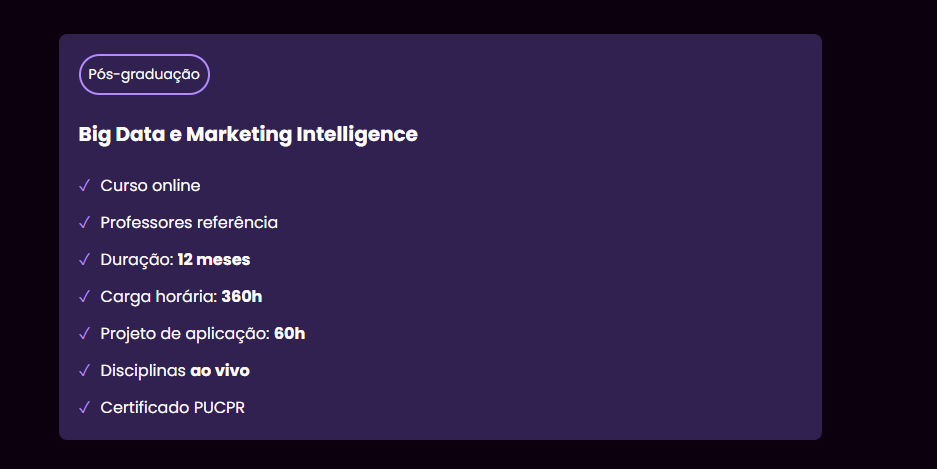
Task: Click the checkmark beside Professores referência
Action: tap(84, 222)
